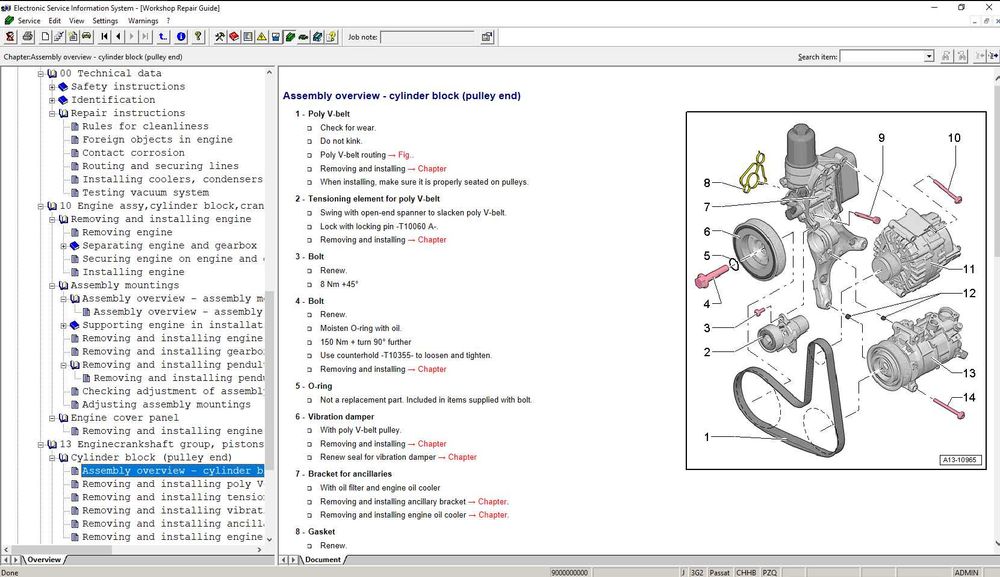Select Rules for cleanliness in tree

tap(145, 126)
